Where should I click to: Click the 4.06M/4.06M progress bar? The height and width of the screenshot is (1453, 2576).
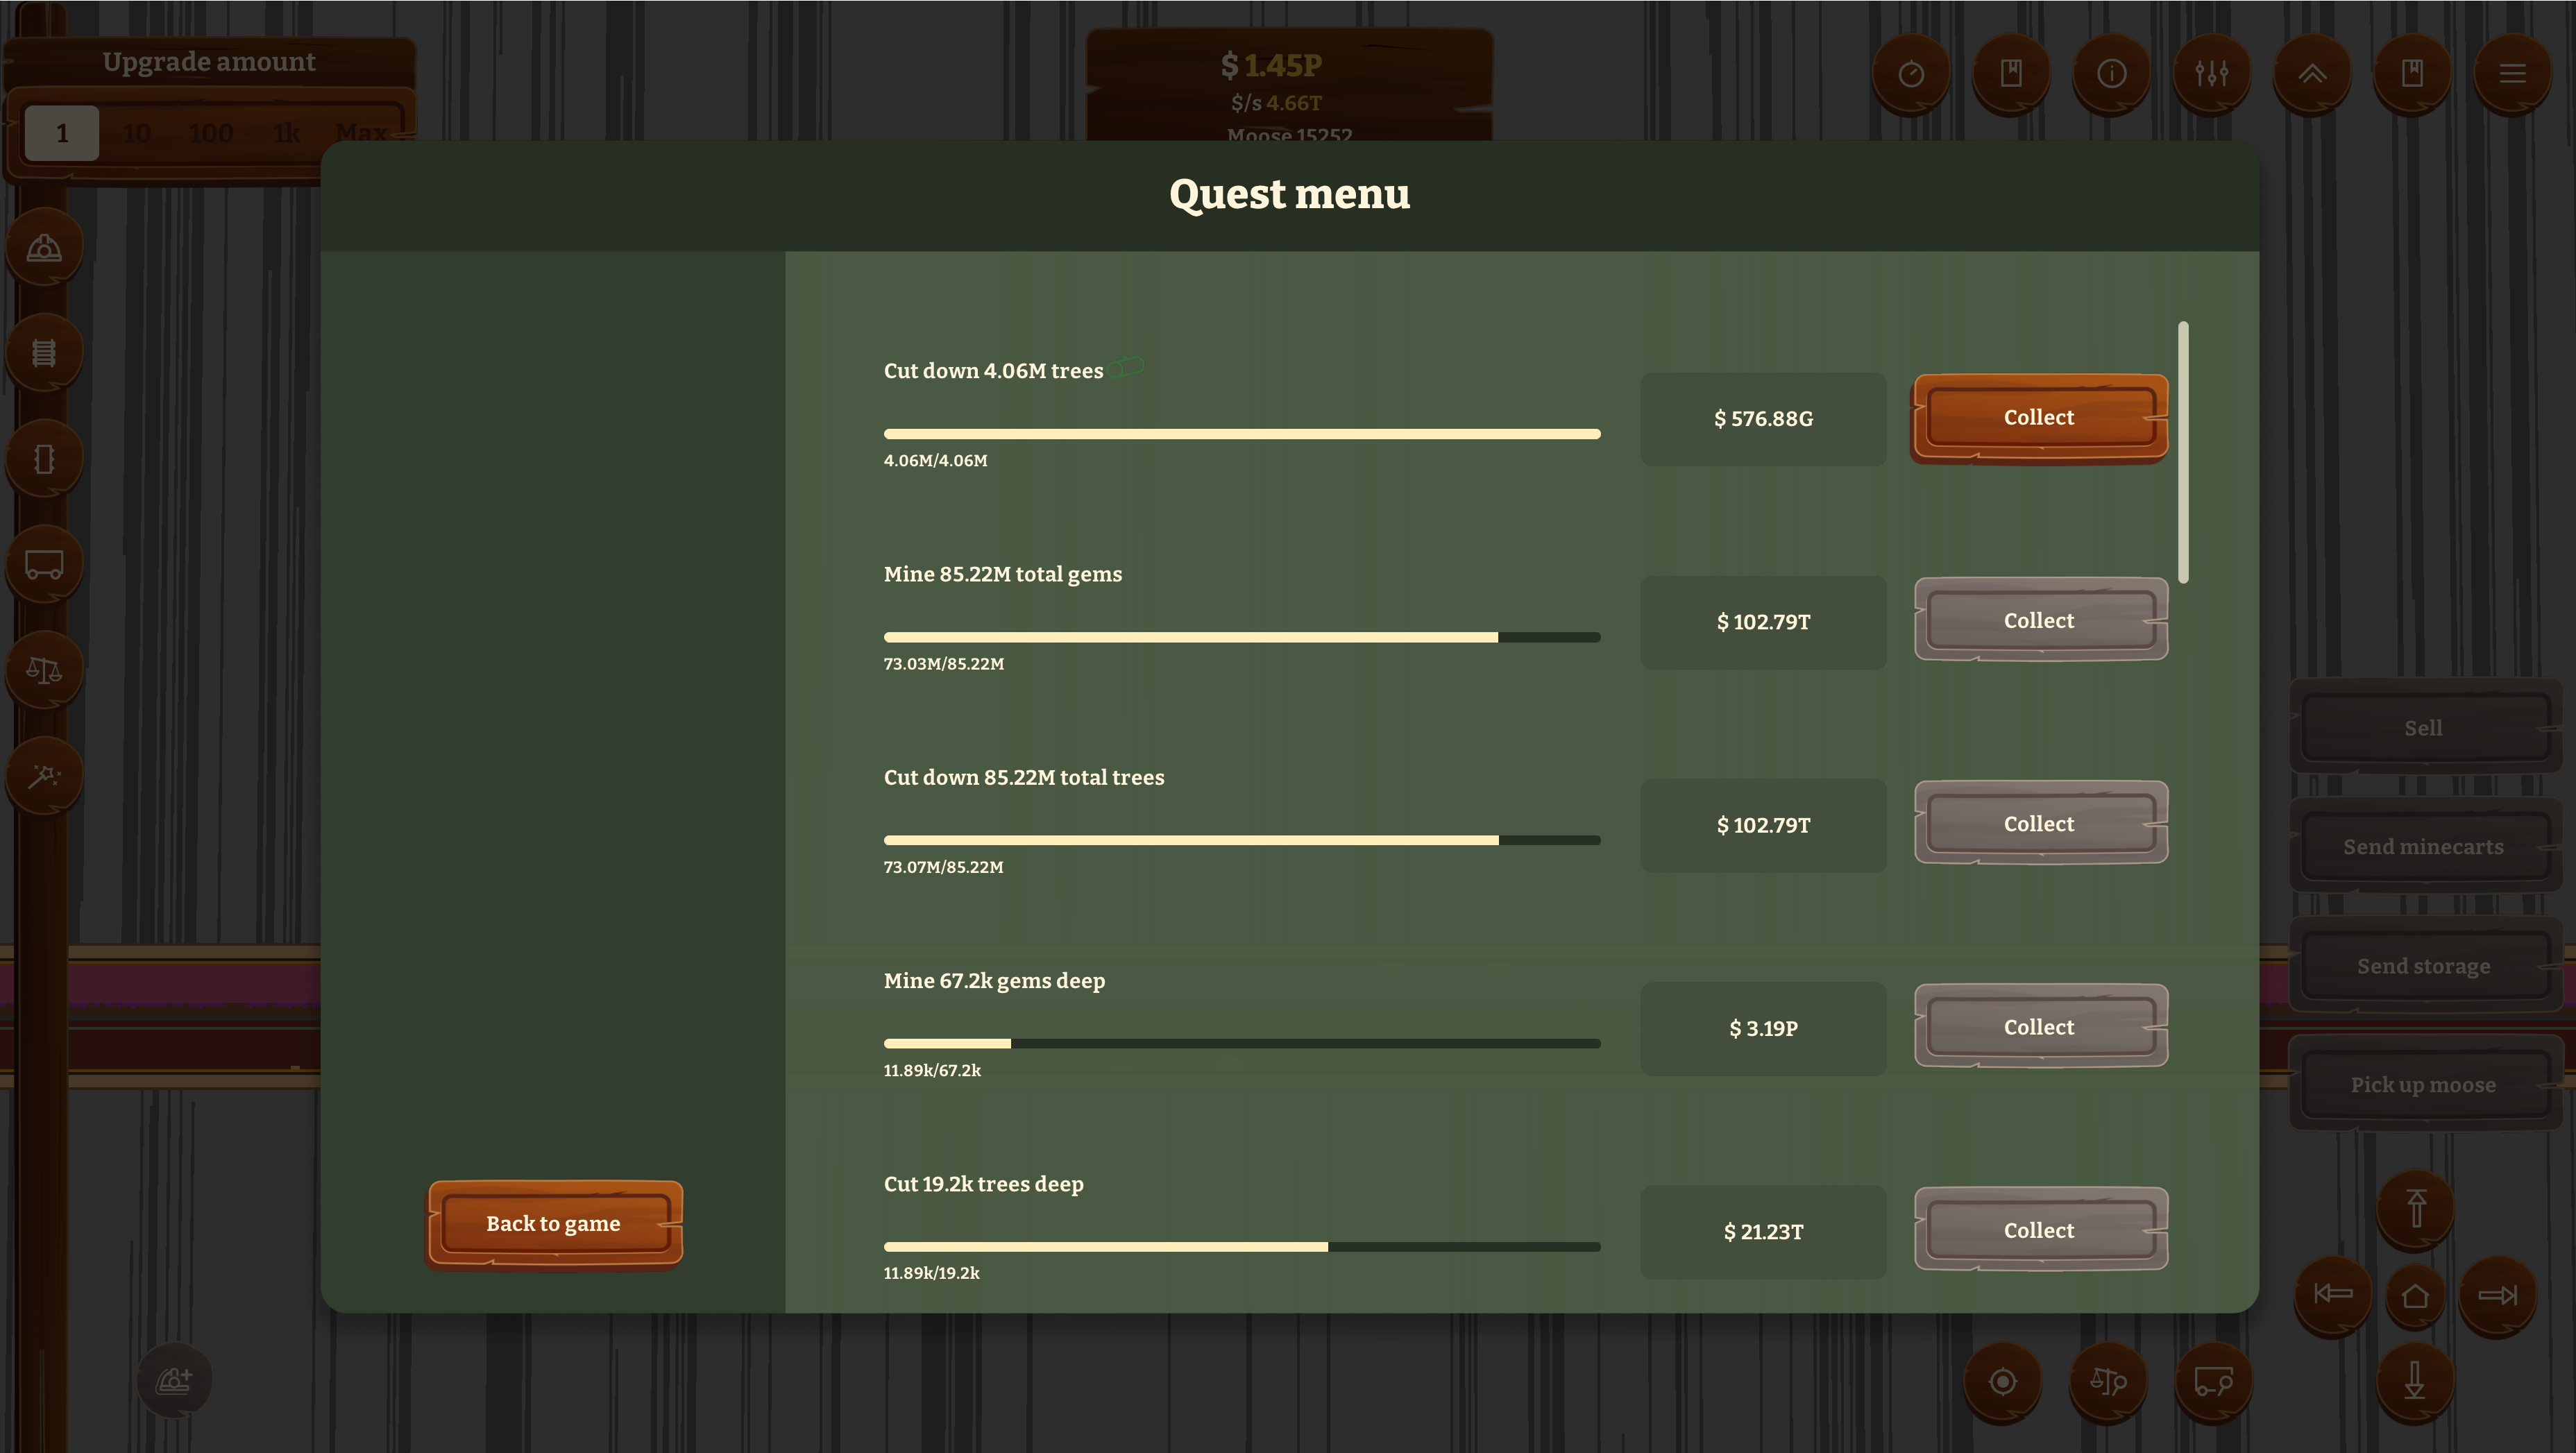pos(1242,434)
